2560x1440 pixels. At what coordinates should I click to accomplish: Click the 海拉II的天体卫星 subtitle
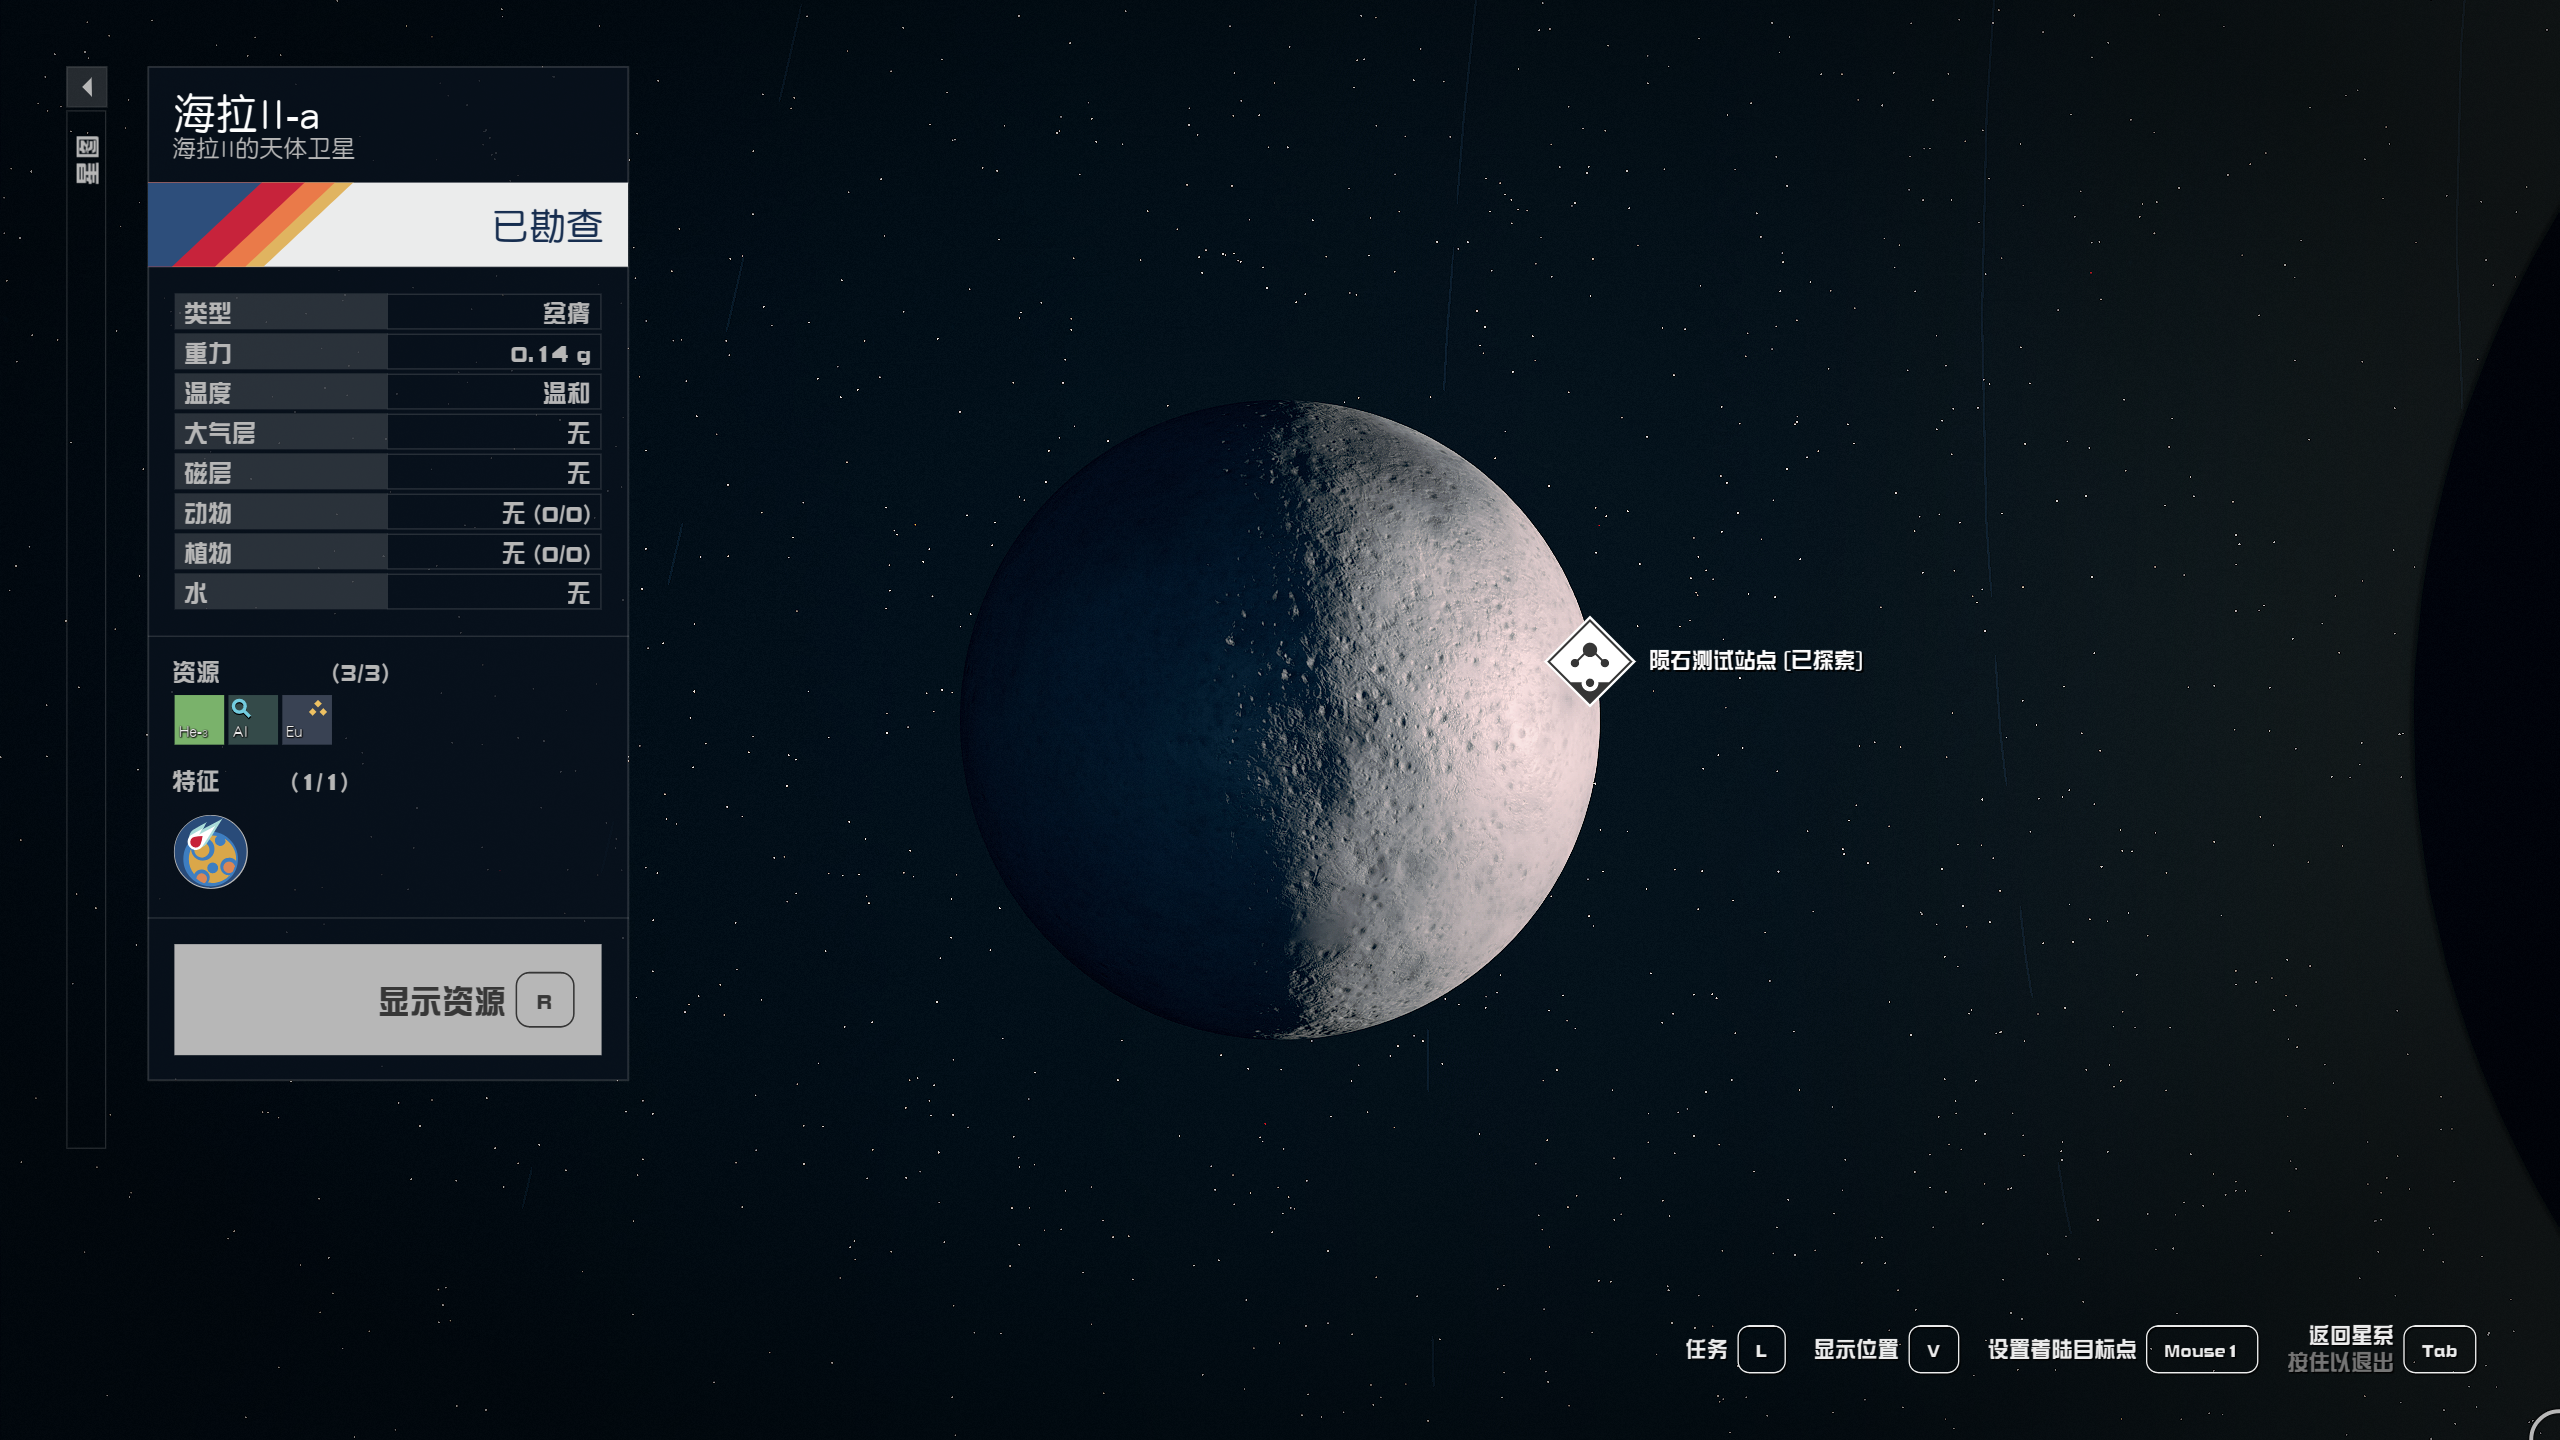pyautogui.click(x=263, y=149)
